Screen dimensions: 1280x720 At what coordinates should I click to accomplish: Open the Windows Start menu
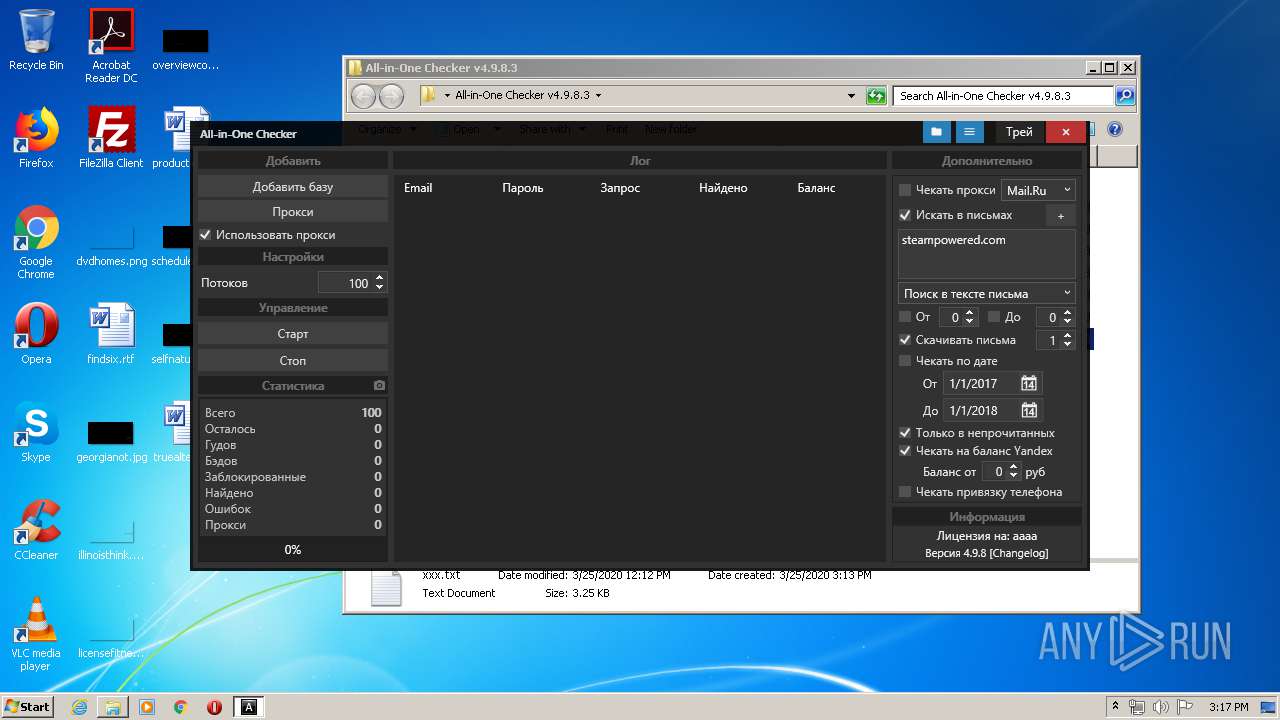[28, 707]
